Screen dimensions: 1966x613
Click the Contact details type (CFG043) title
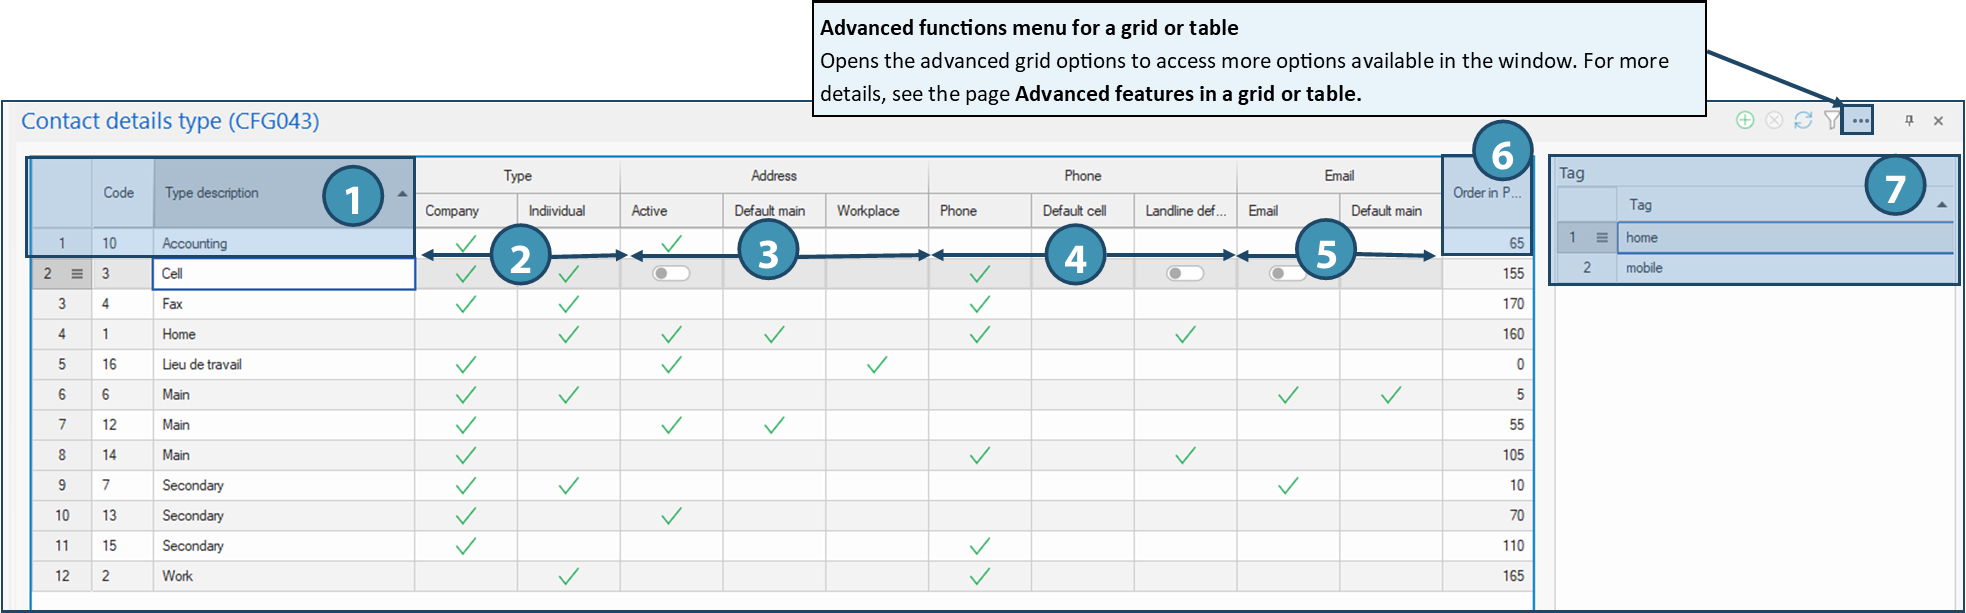tap(170, 121)
